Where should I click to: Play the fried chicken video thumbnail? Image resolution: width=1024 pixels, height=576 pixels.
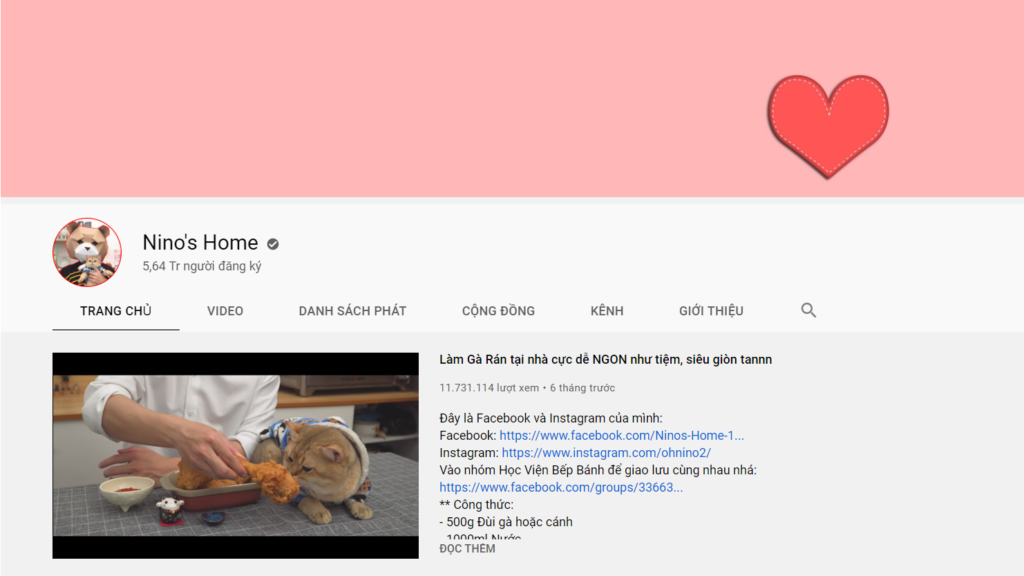235,455
